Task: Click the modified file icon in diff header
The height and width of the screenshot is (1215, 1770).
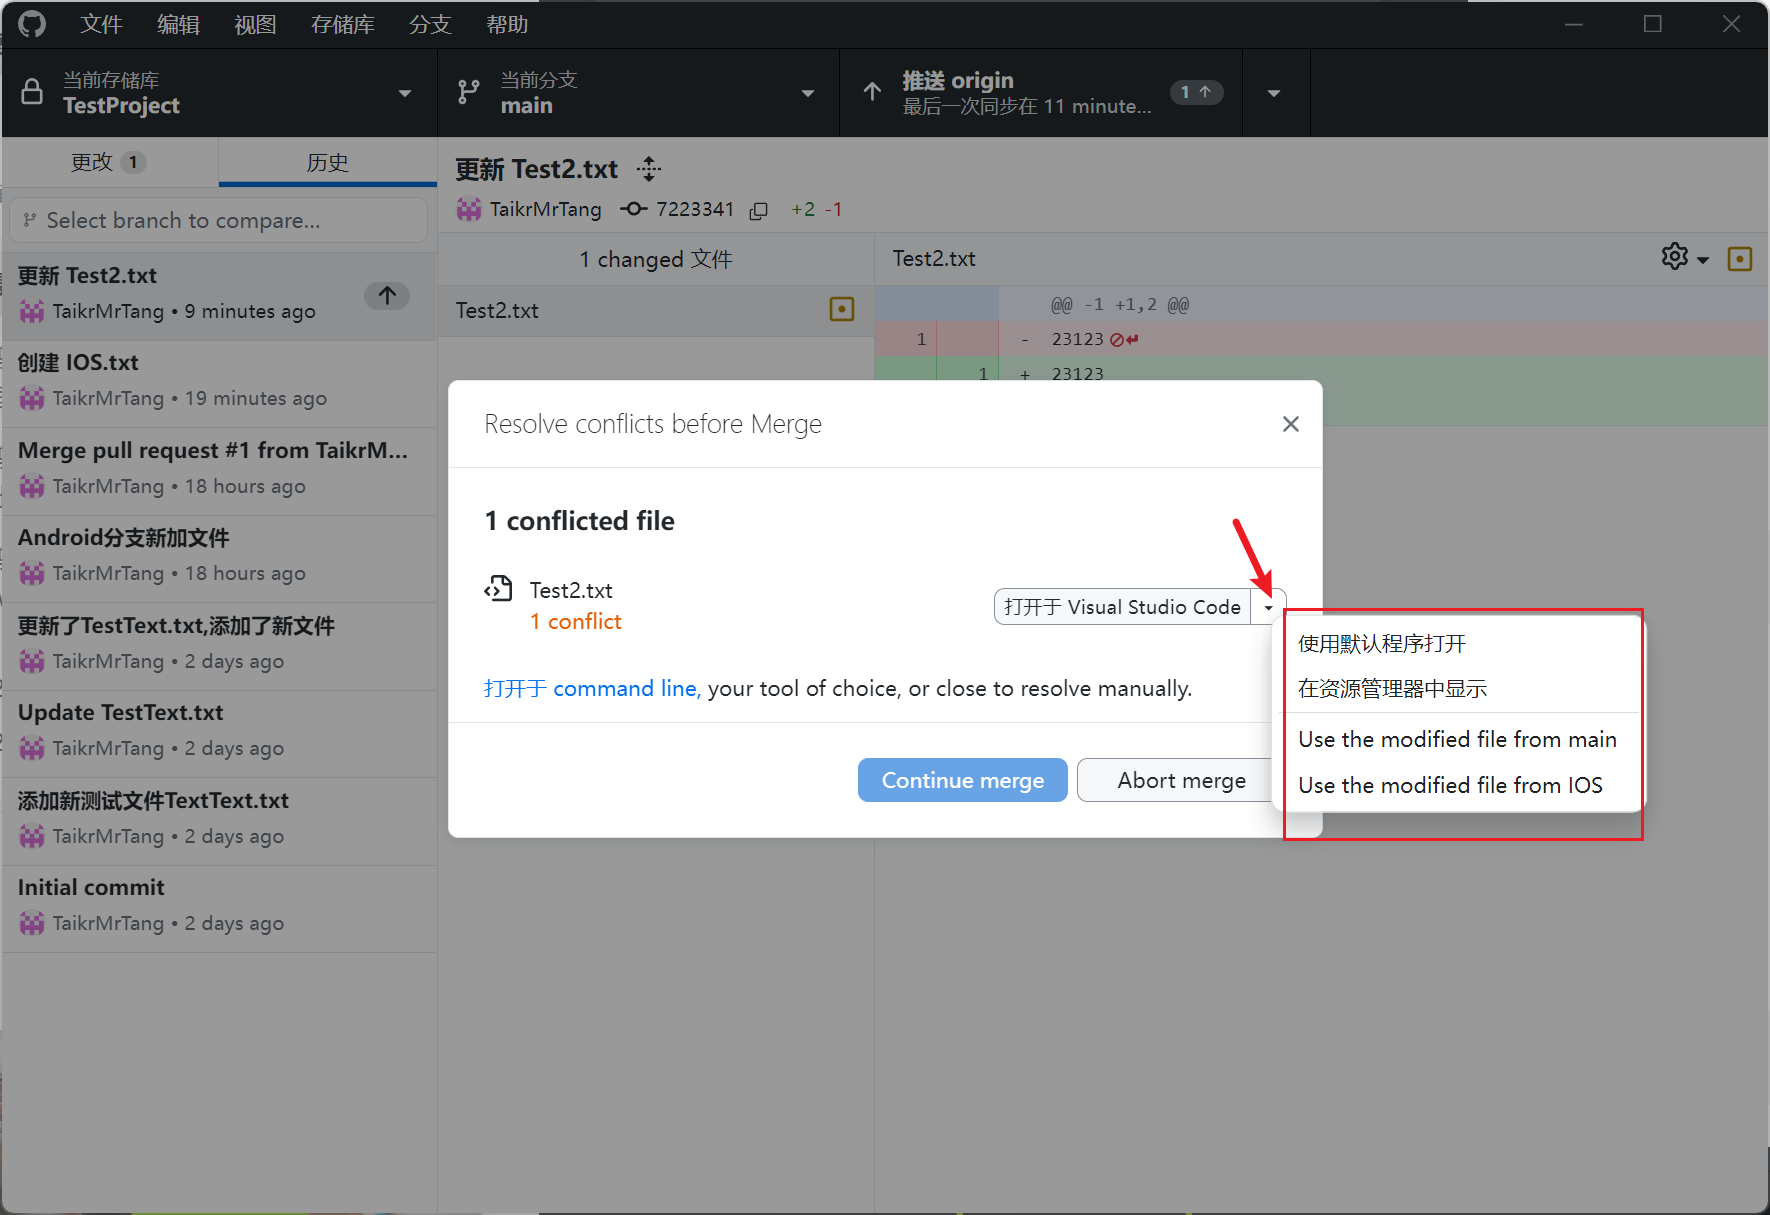Action: [1740, 259]
